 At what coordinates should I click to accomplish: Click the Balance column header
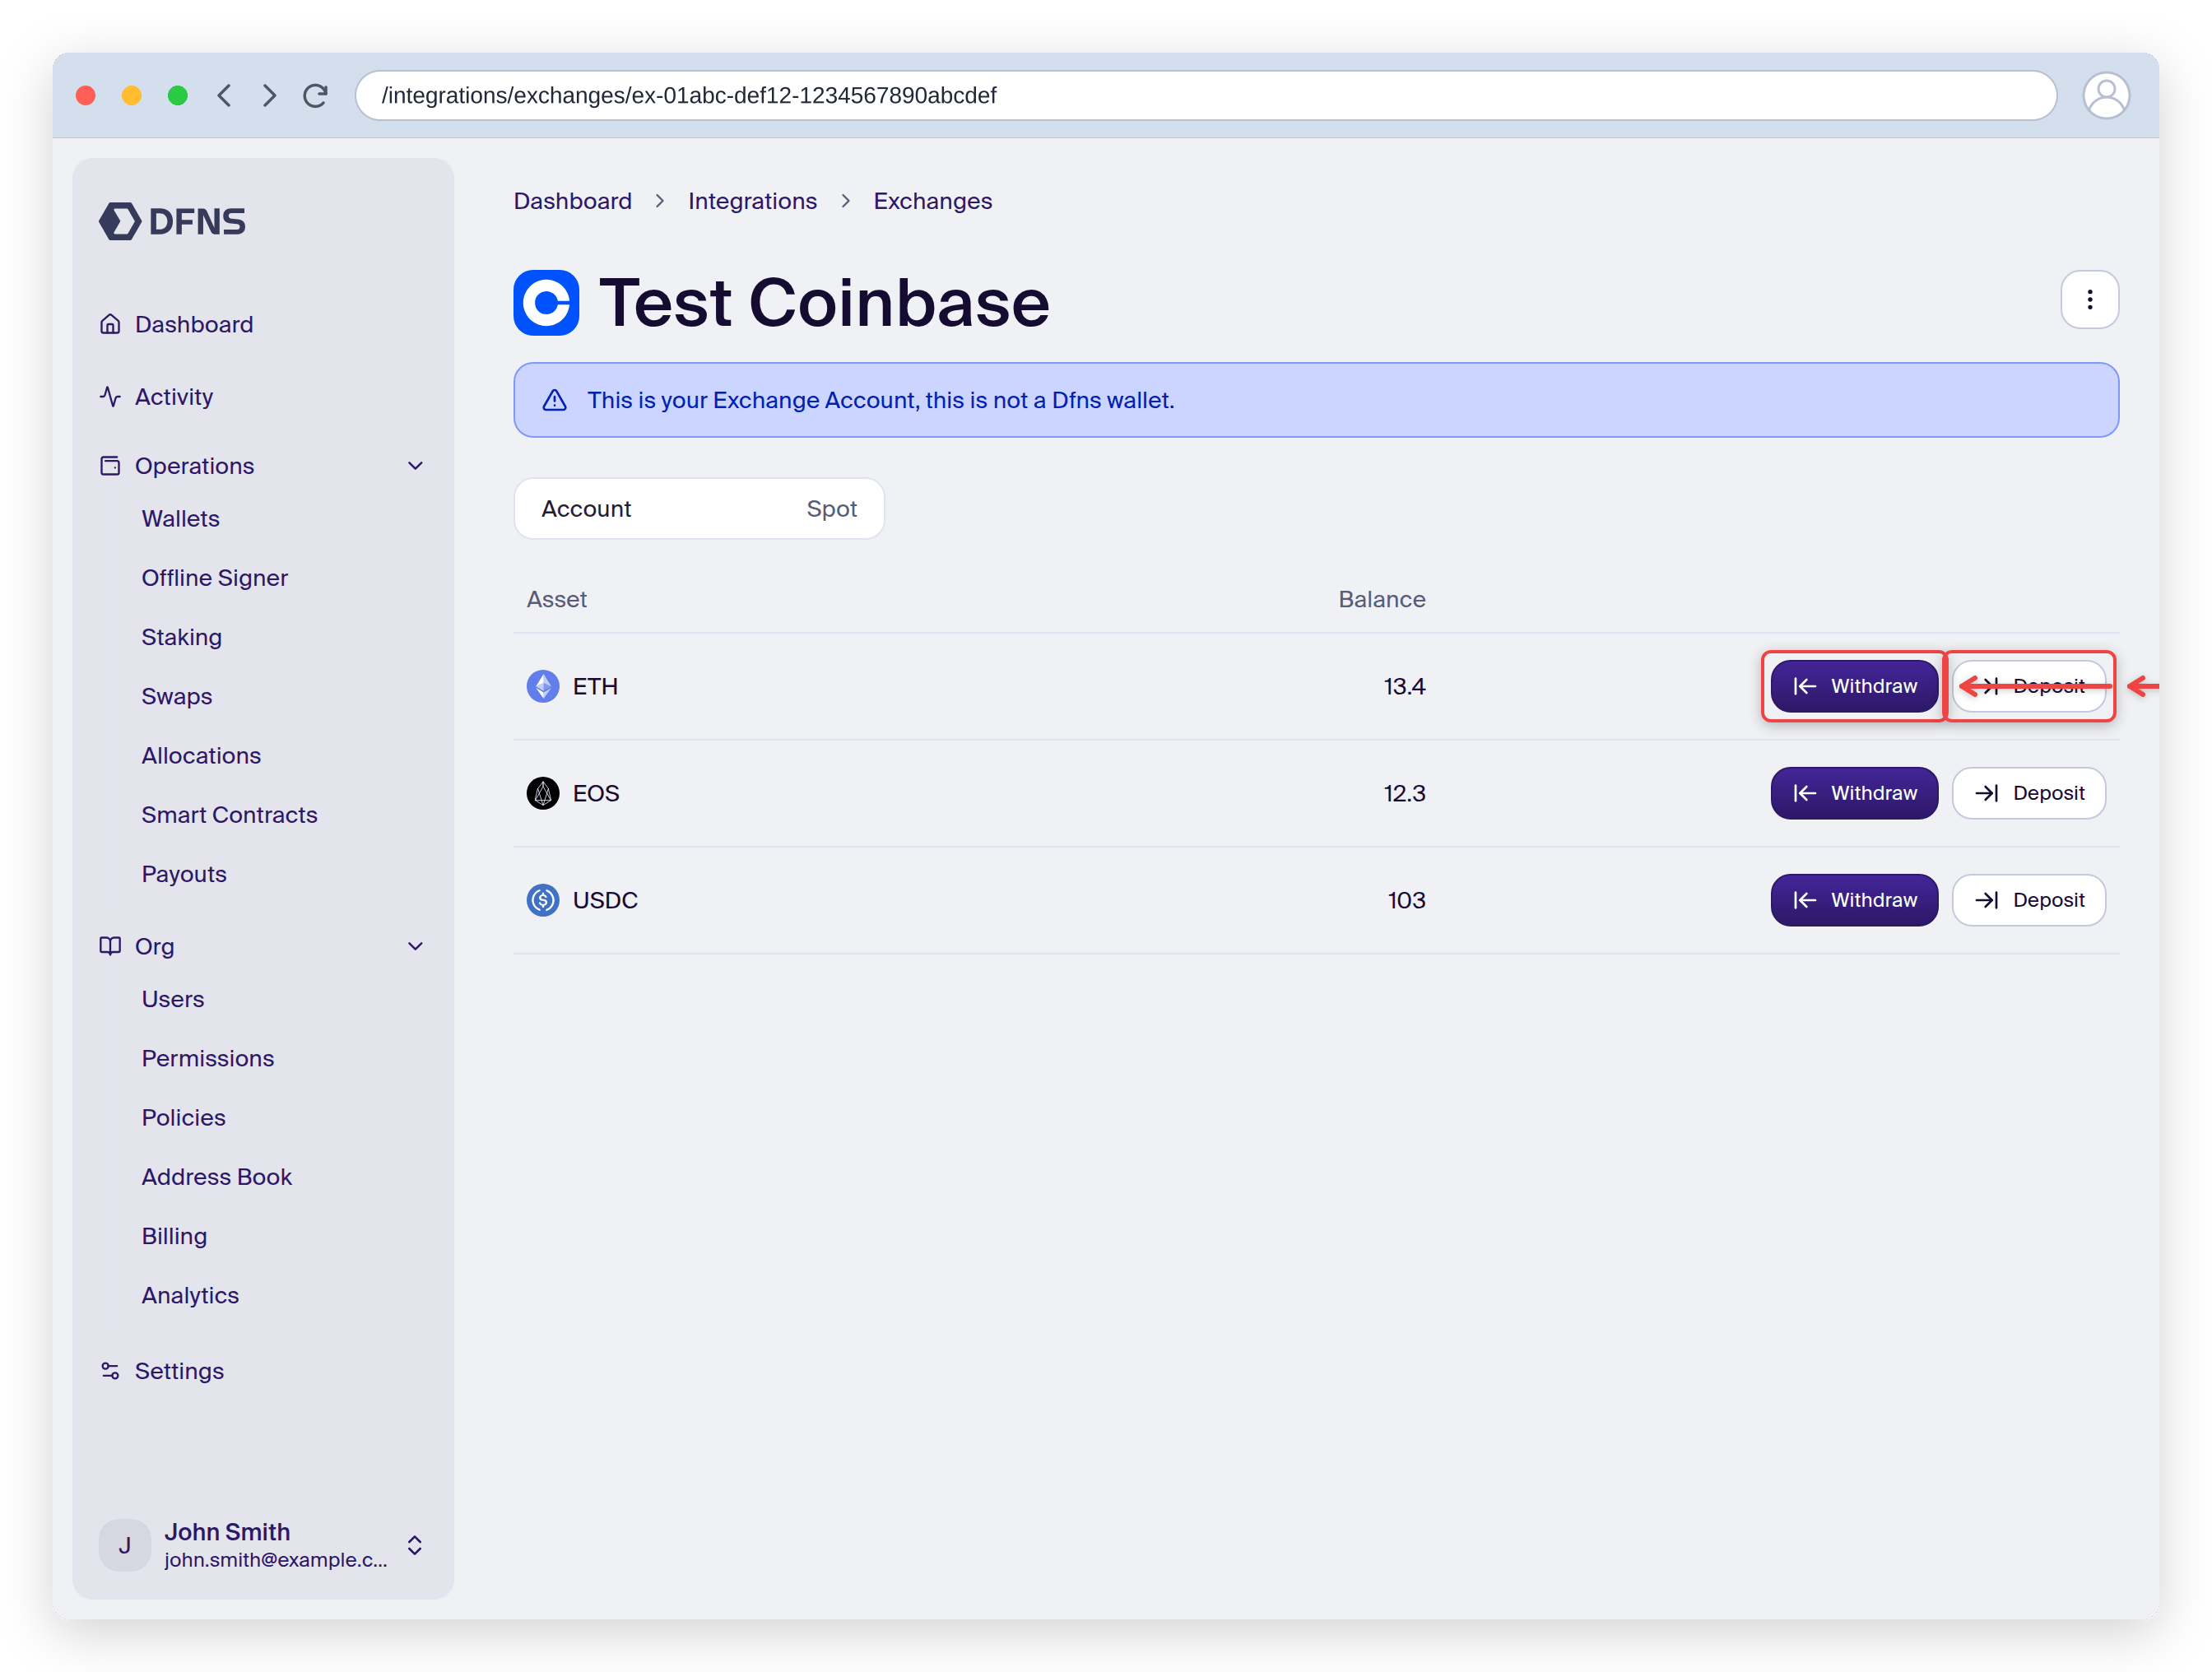coord(1382,599)
